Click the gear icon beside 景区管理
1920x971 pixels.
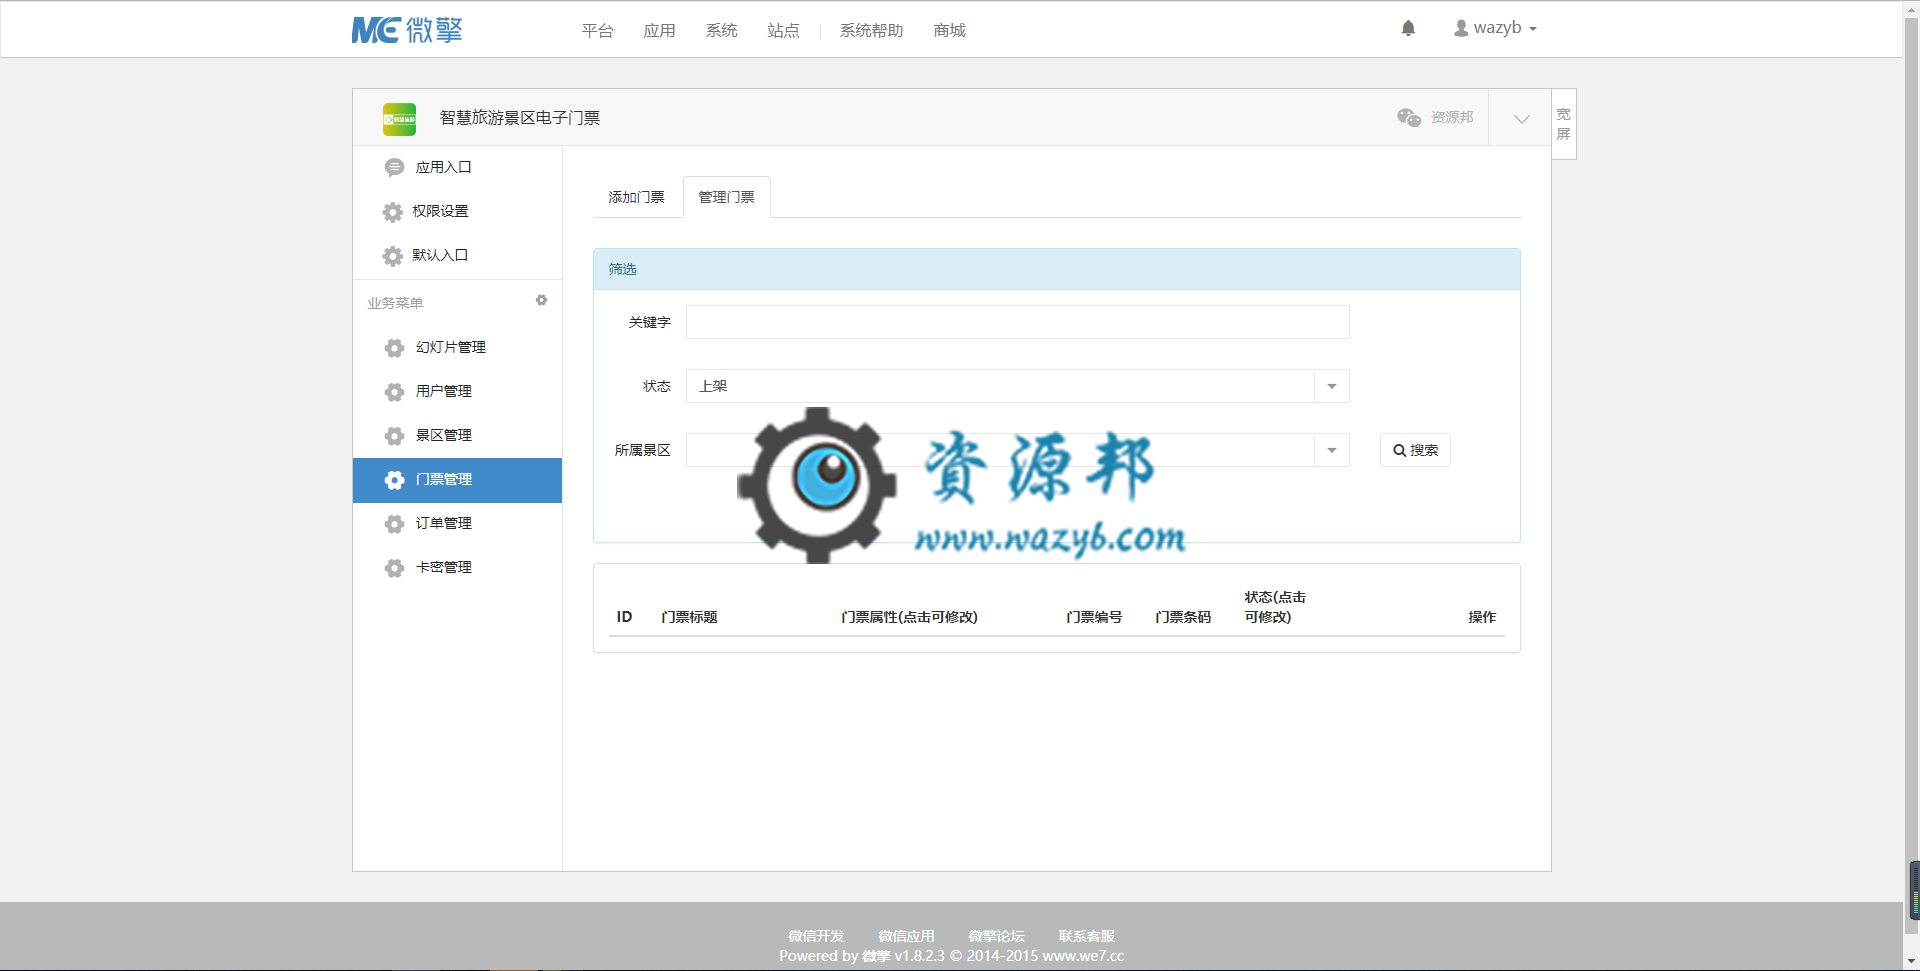click(x=394, y=435)
